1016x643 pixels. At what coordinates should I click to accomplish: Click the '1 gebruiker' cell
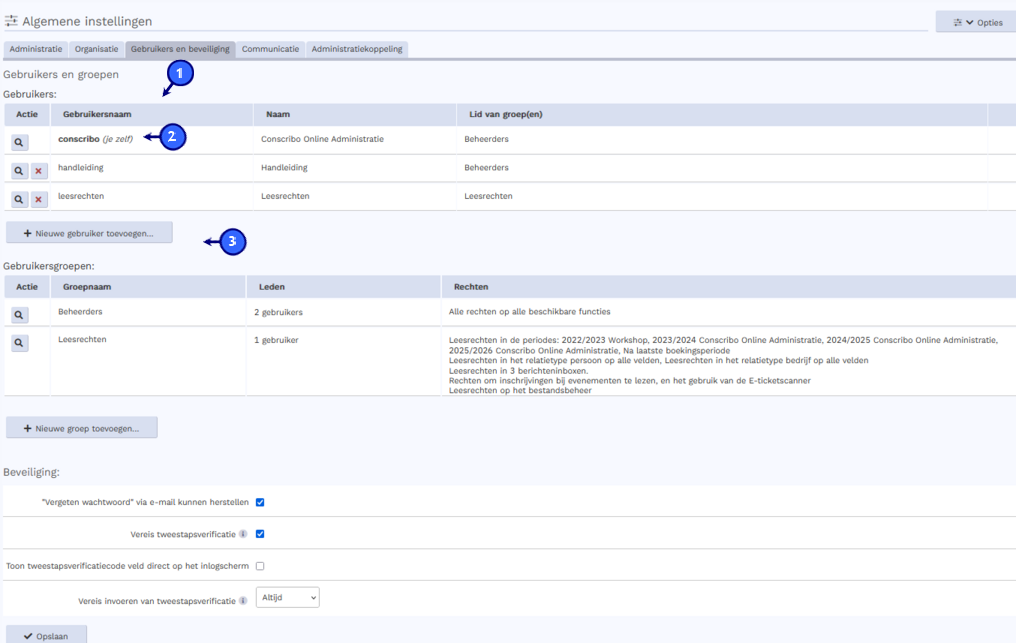276,340
